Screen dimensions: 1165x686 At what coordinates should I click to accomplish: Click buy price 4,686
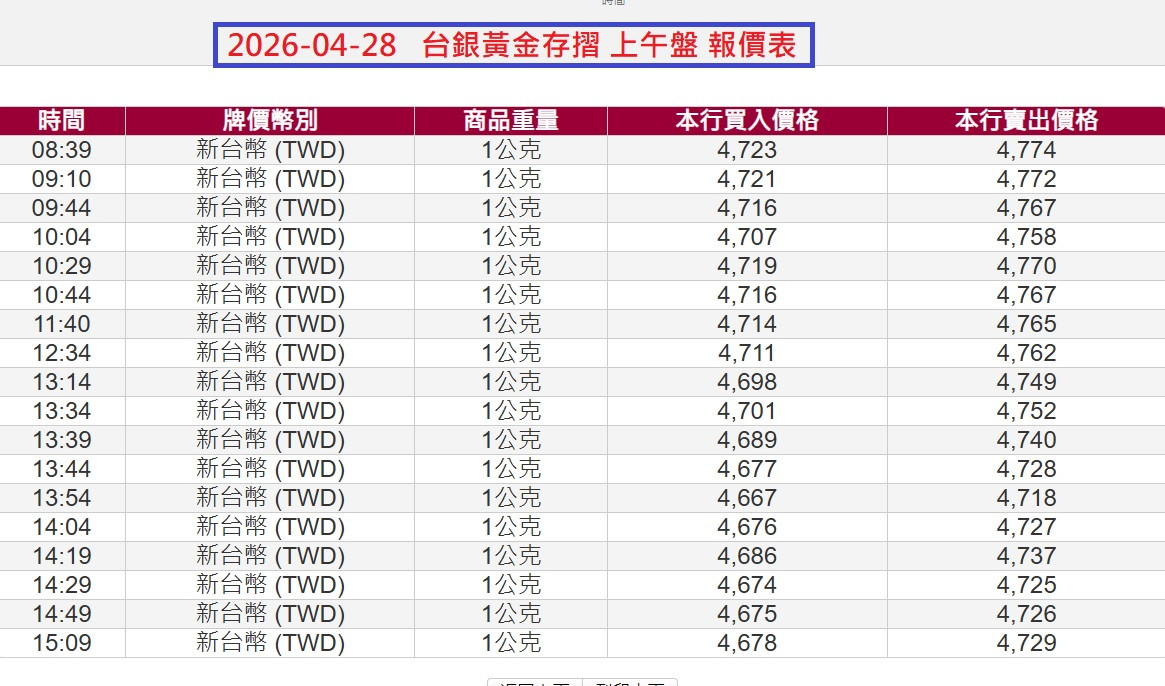747,556
